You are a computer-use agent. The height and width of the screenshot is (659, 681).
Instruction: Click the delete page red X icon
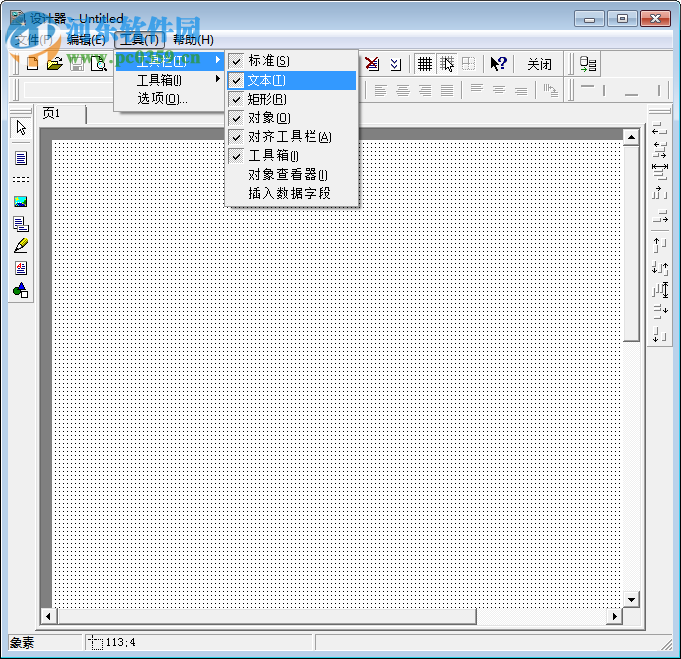pos(372,64)
